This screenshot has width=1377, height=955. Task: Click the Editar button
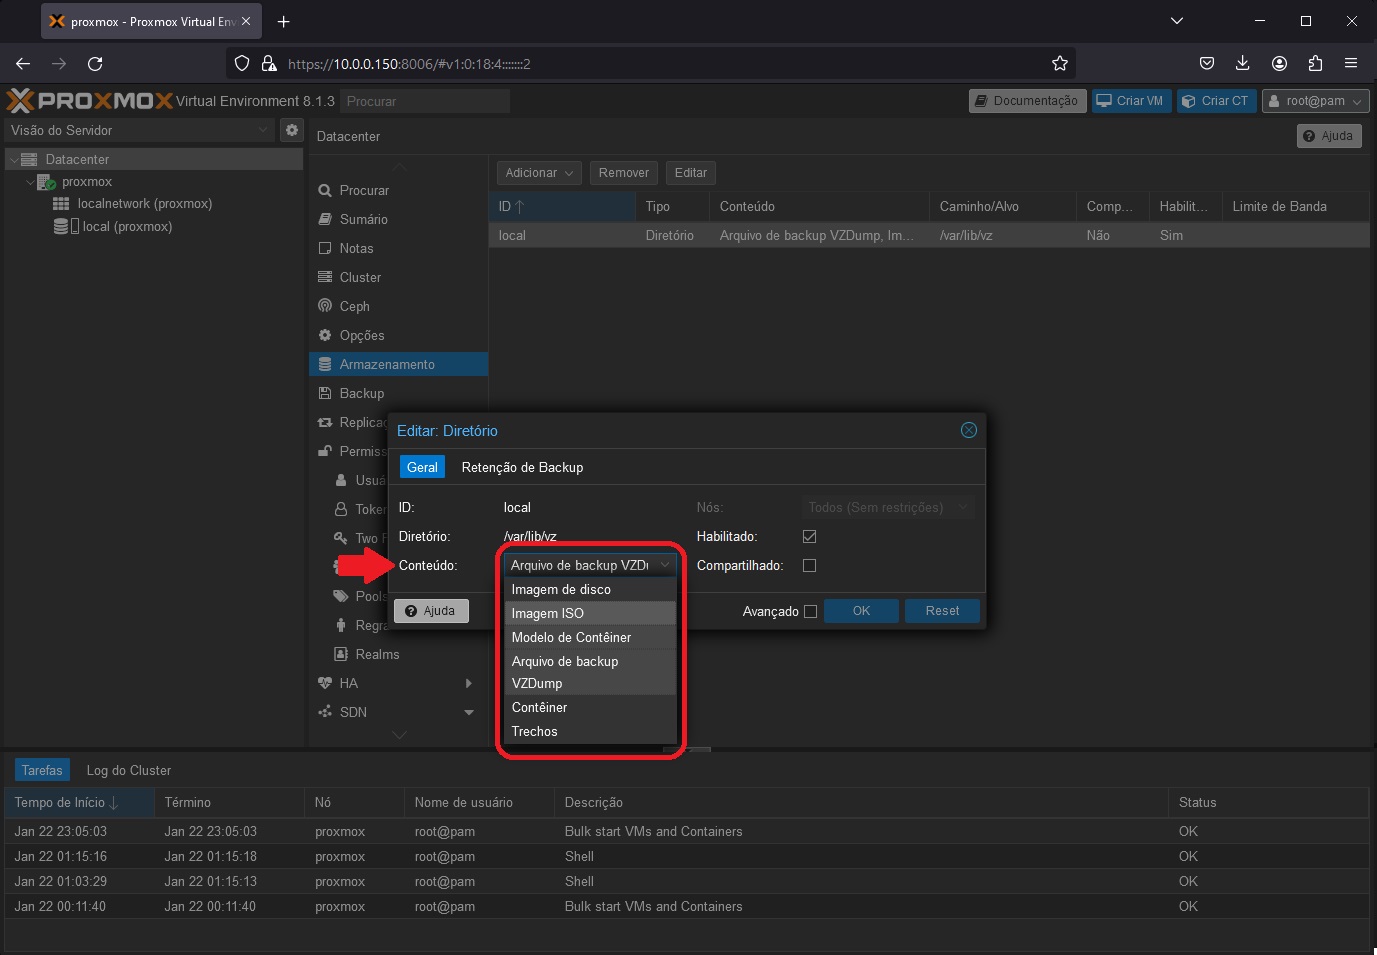690,173
